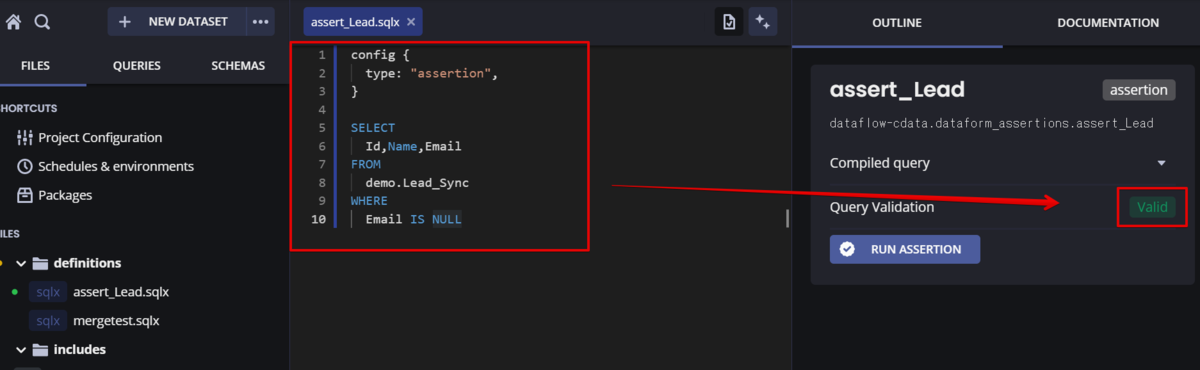Expand the Compiled query dropdown arrow
The height and width of the screenshot is (370, 1200).
coord(1161,163)
